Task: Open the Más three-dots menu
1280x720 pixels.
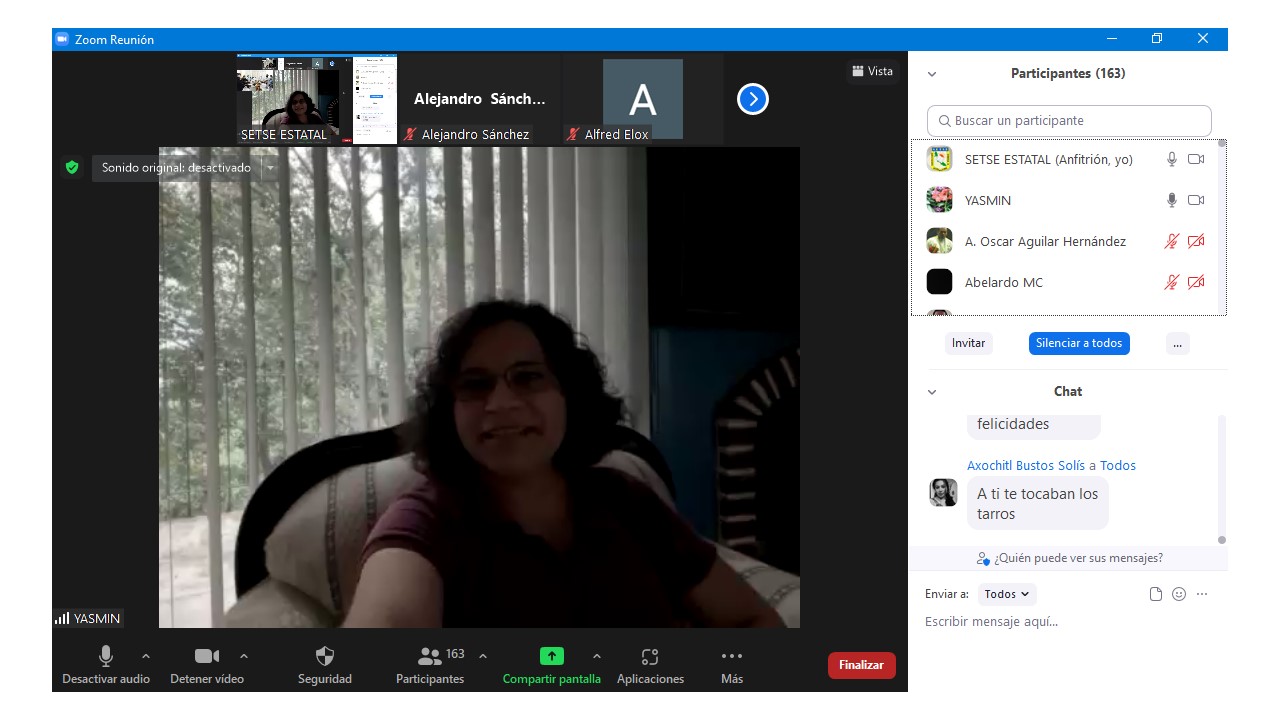Action: (x=732, y=656)
